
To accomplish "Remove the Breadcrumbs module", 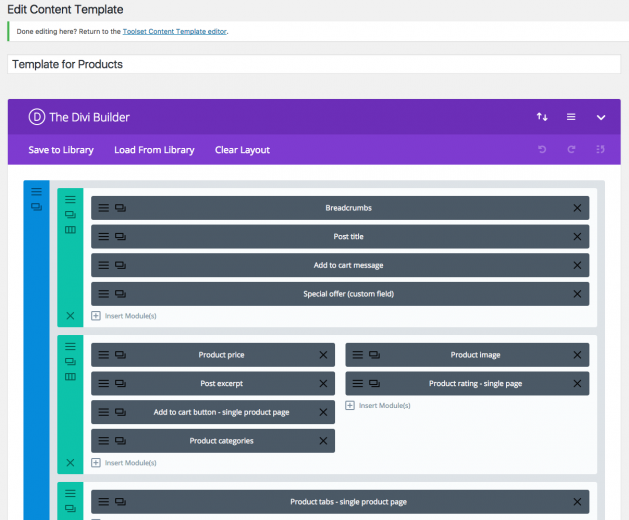I will tap(577, 208).
